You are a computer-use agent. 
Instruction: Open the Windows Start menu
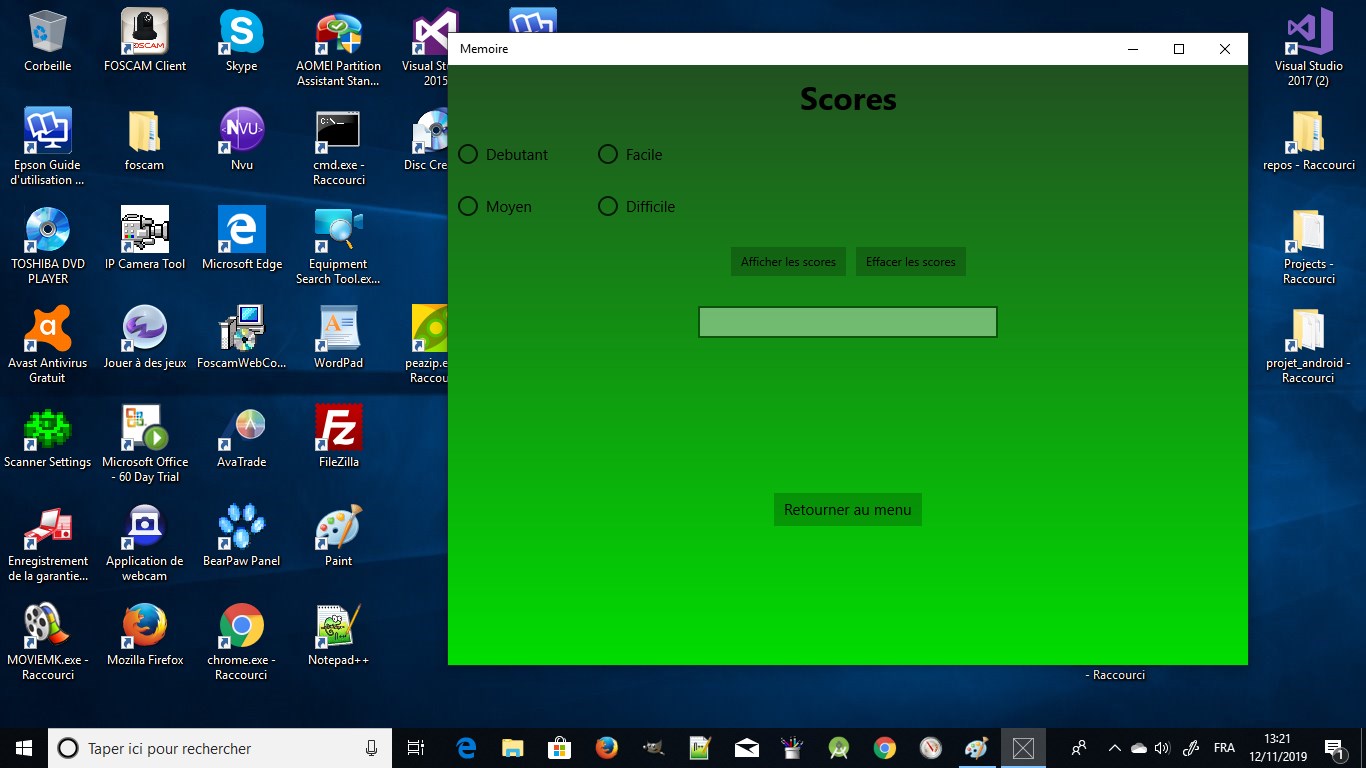pos(24,748)
